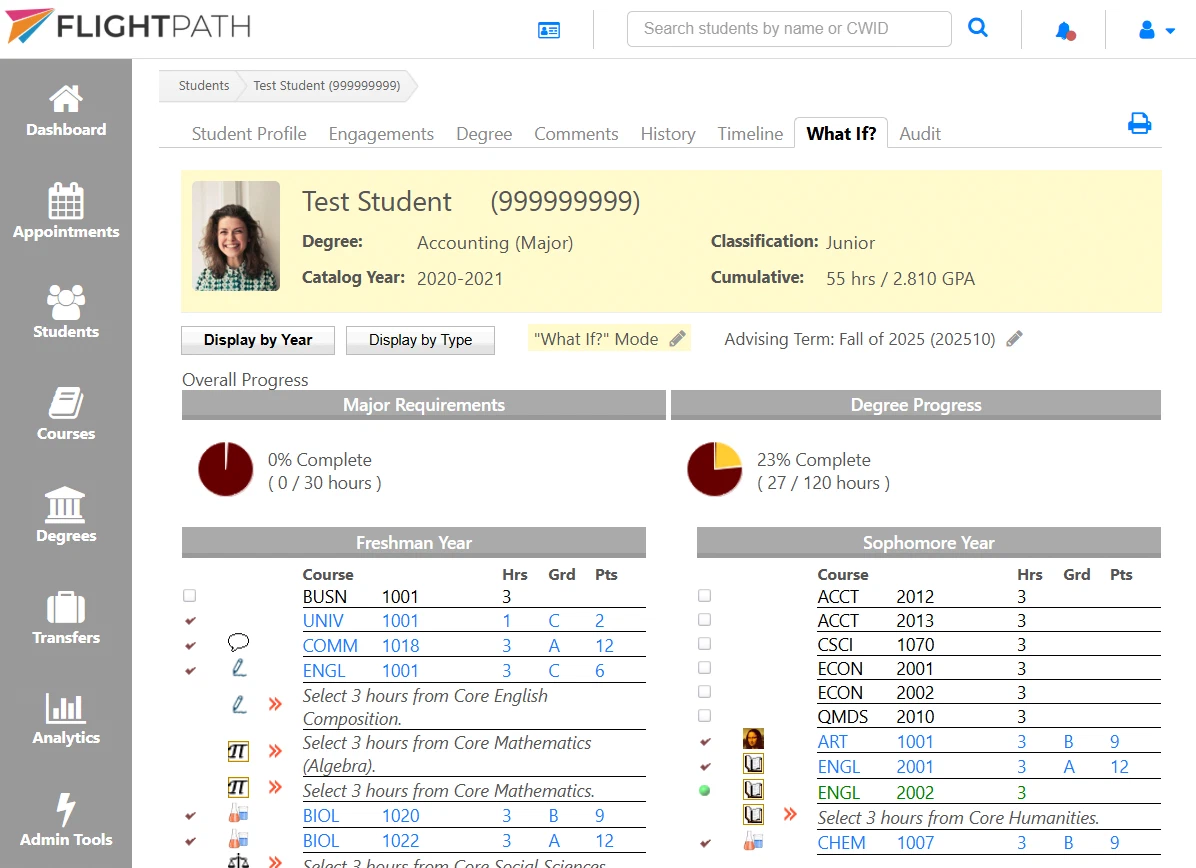The height and width of the screenshot is (868, 1196).
Task: Select the What If? tab
Action: (x=841, y=133)
